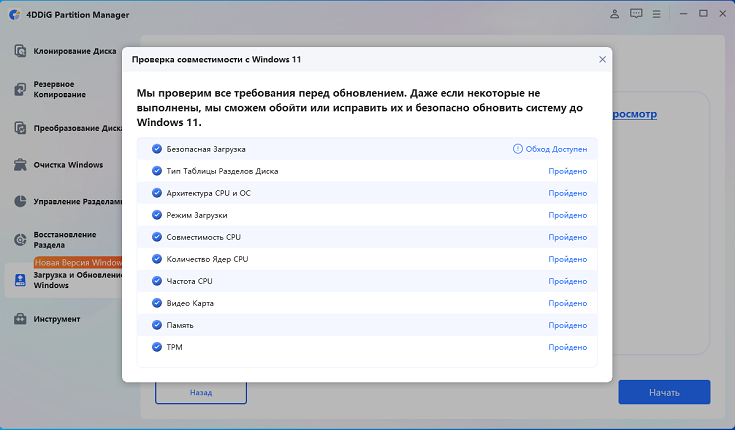The image size is (735, 430).
Task: Click the dialog title Проверка совместимости с Windows 11
Action: tap(216, 60)
